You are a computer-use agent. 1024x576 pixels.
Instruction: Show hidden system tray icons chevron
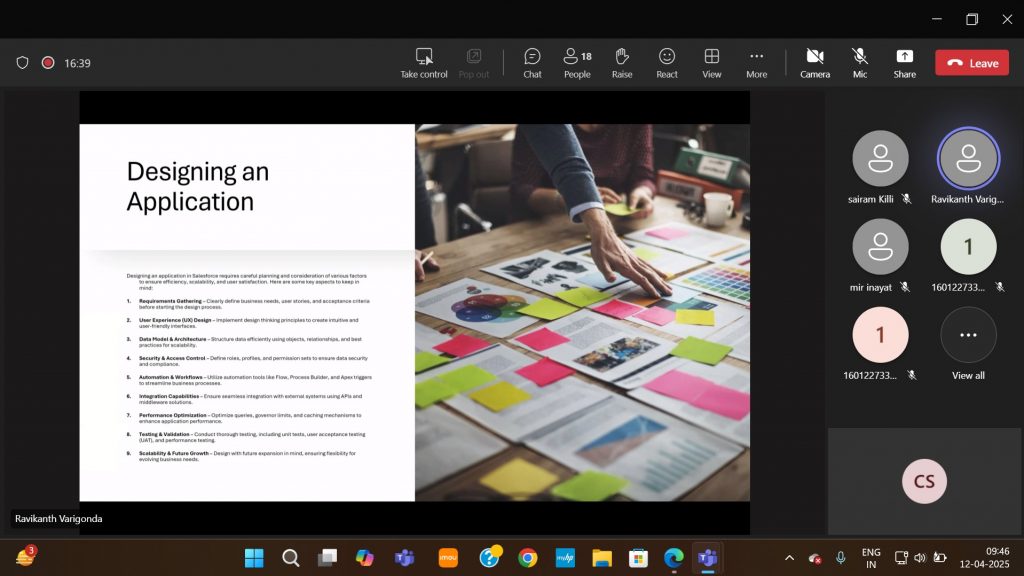tap(789, 558)
